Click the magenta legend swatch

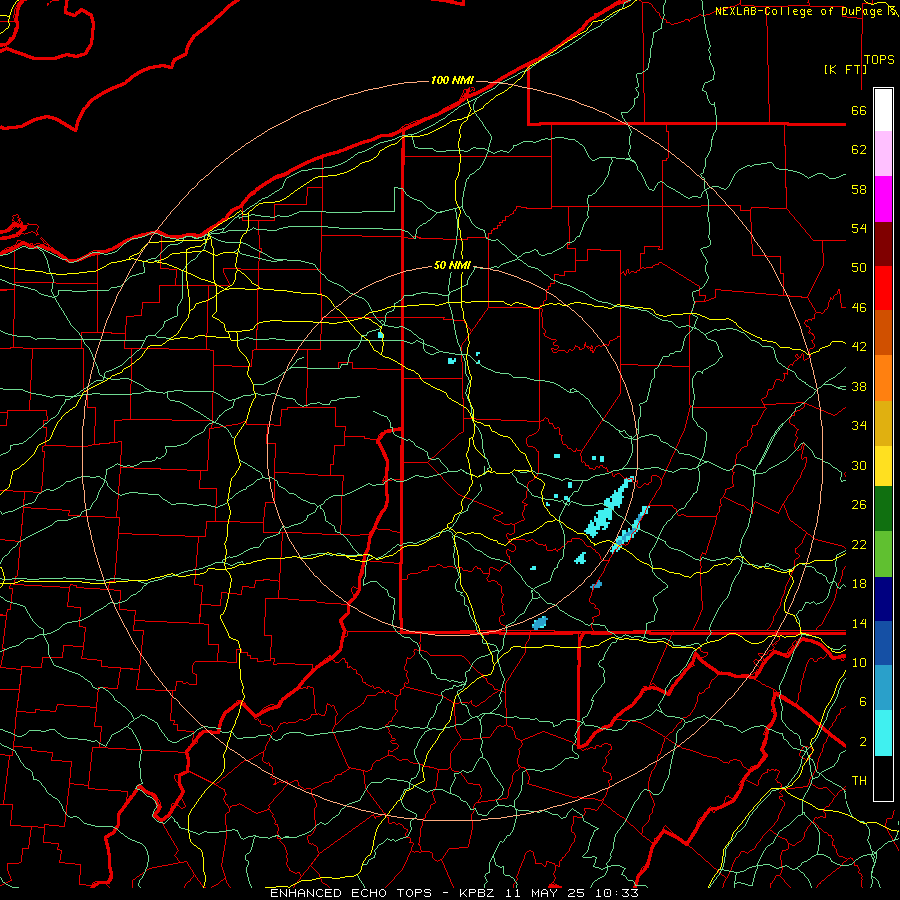coord(883,199)
